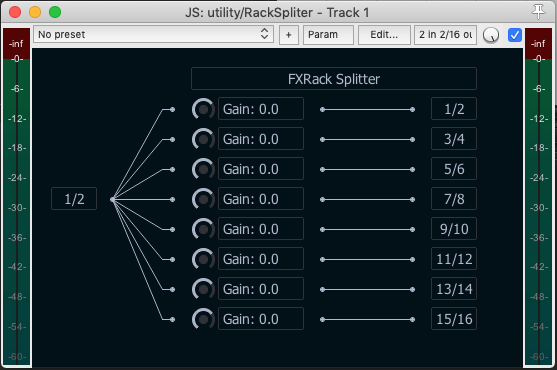Click the gain knob for output 15/16
The image size is (557, 370).
[x=203, y=319]
